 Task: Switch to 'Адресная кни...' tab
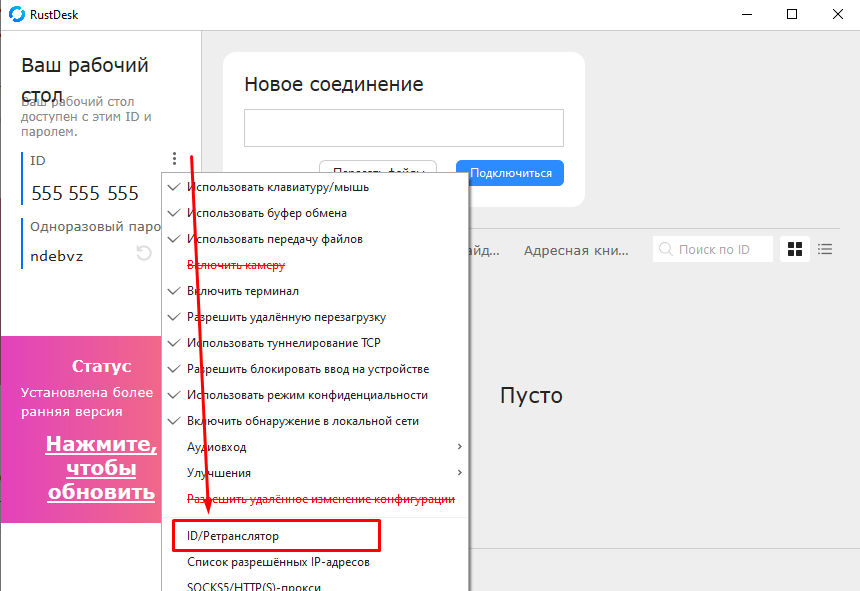576,251
